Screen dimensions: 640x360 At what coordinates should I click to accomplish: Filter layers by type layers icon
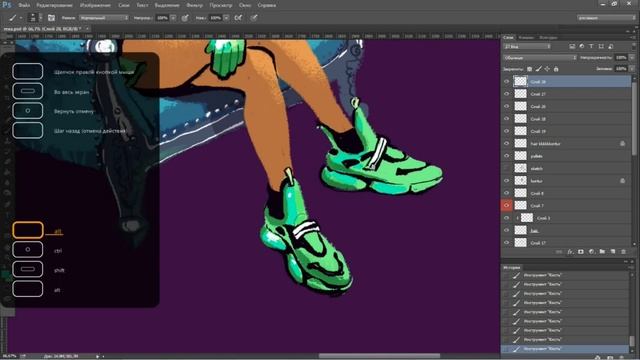tap(591, 47)
